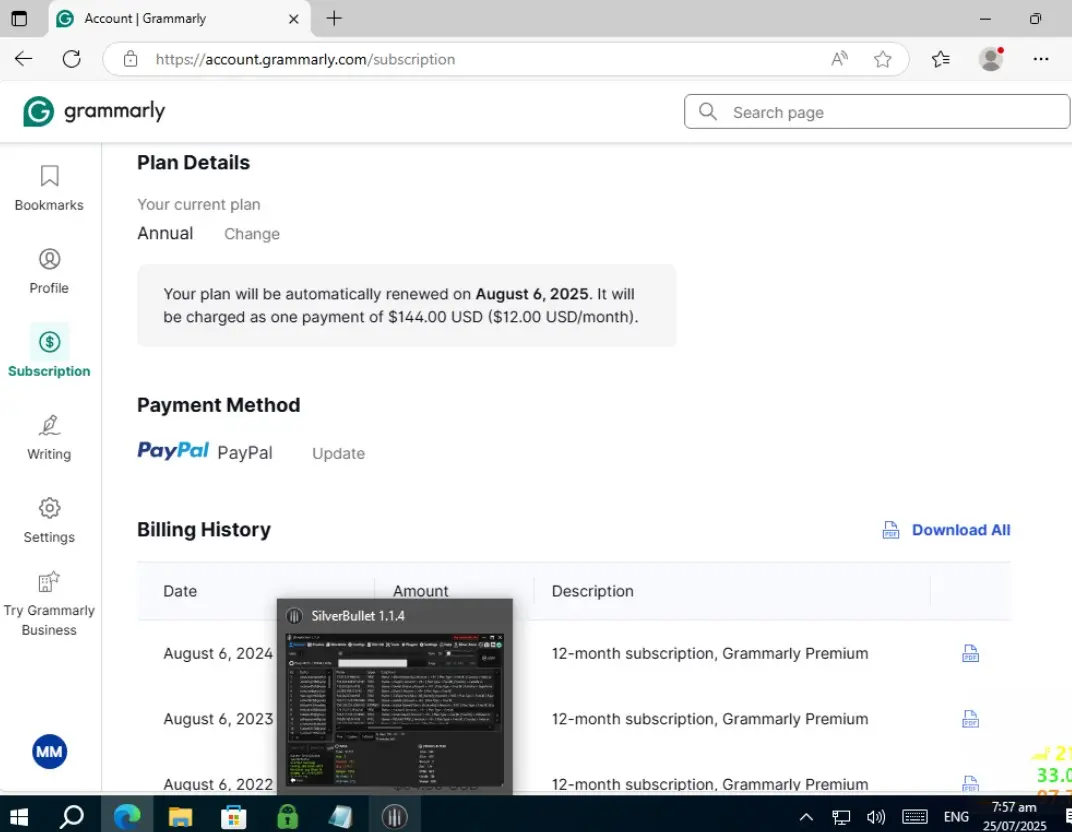Click the August 6, 2025 renewal date text
Image resolution: width=1072 pixels, height=832 pixels.
point(532,294)
